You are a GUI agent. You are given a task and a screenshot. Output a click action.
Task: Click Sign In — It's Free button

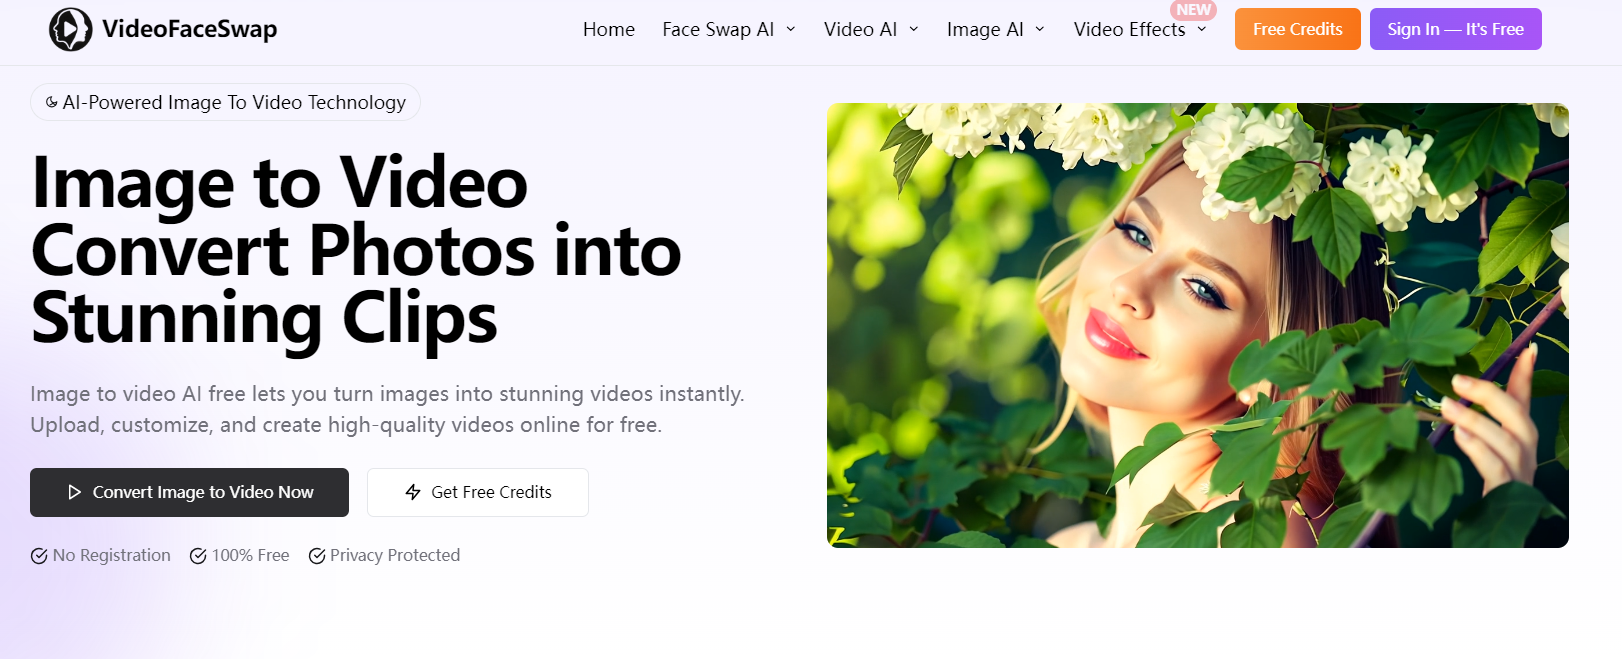pos(1455,29)
